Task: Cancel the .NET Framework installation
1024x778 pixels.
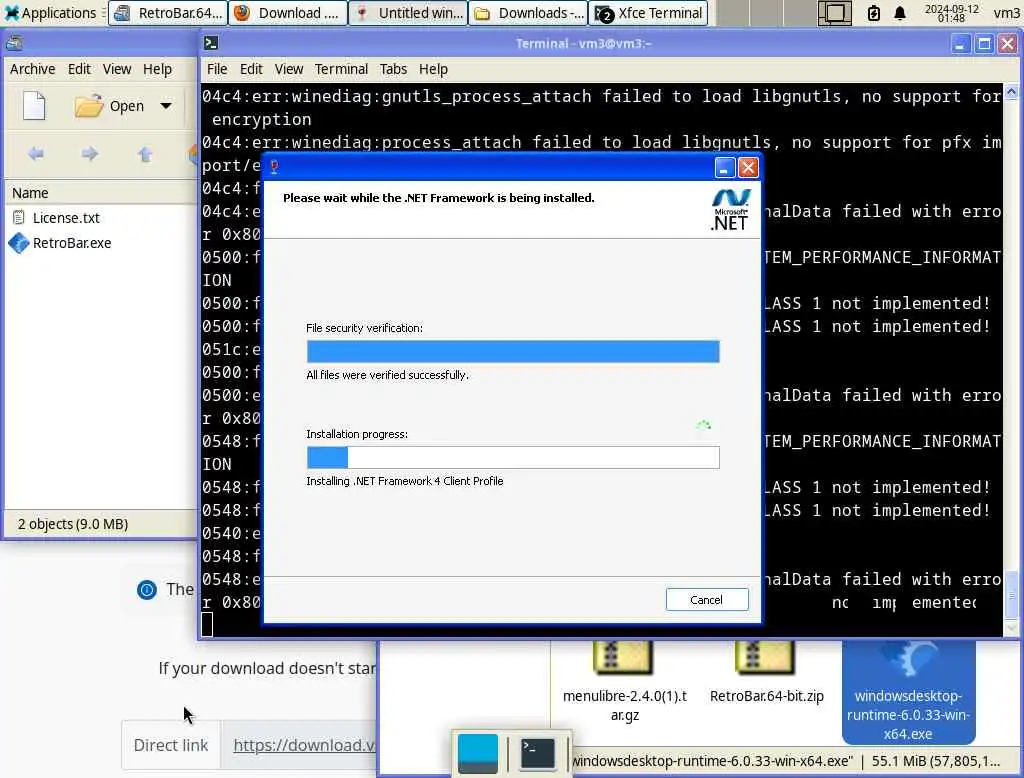Action: click(707, 600)
